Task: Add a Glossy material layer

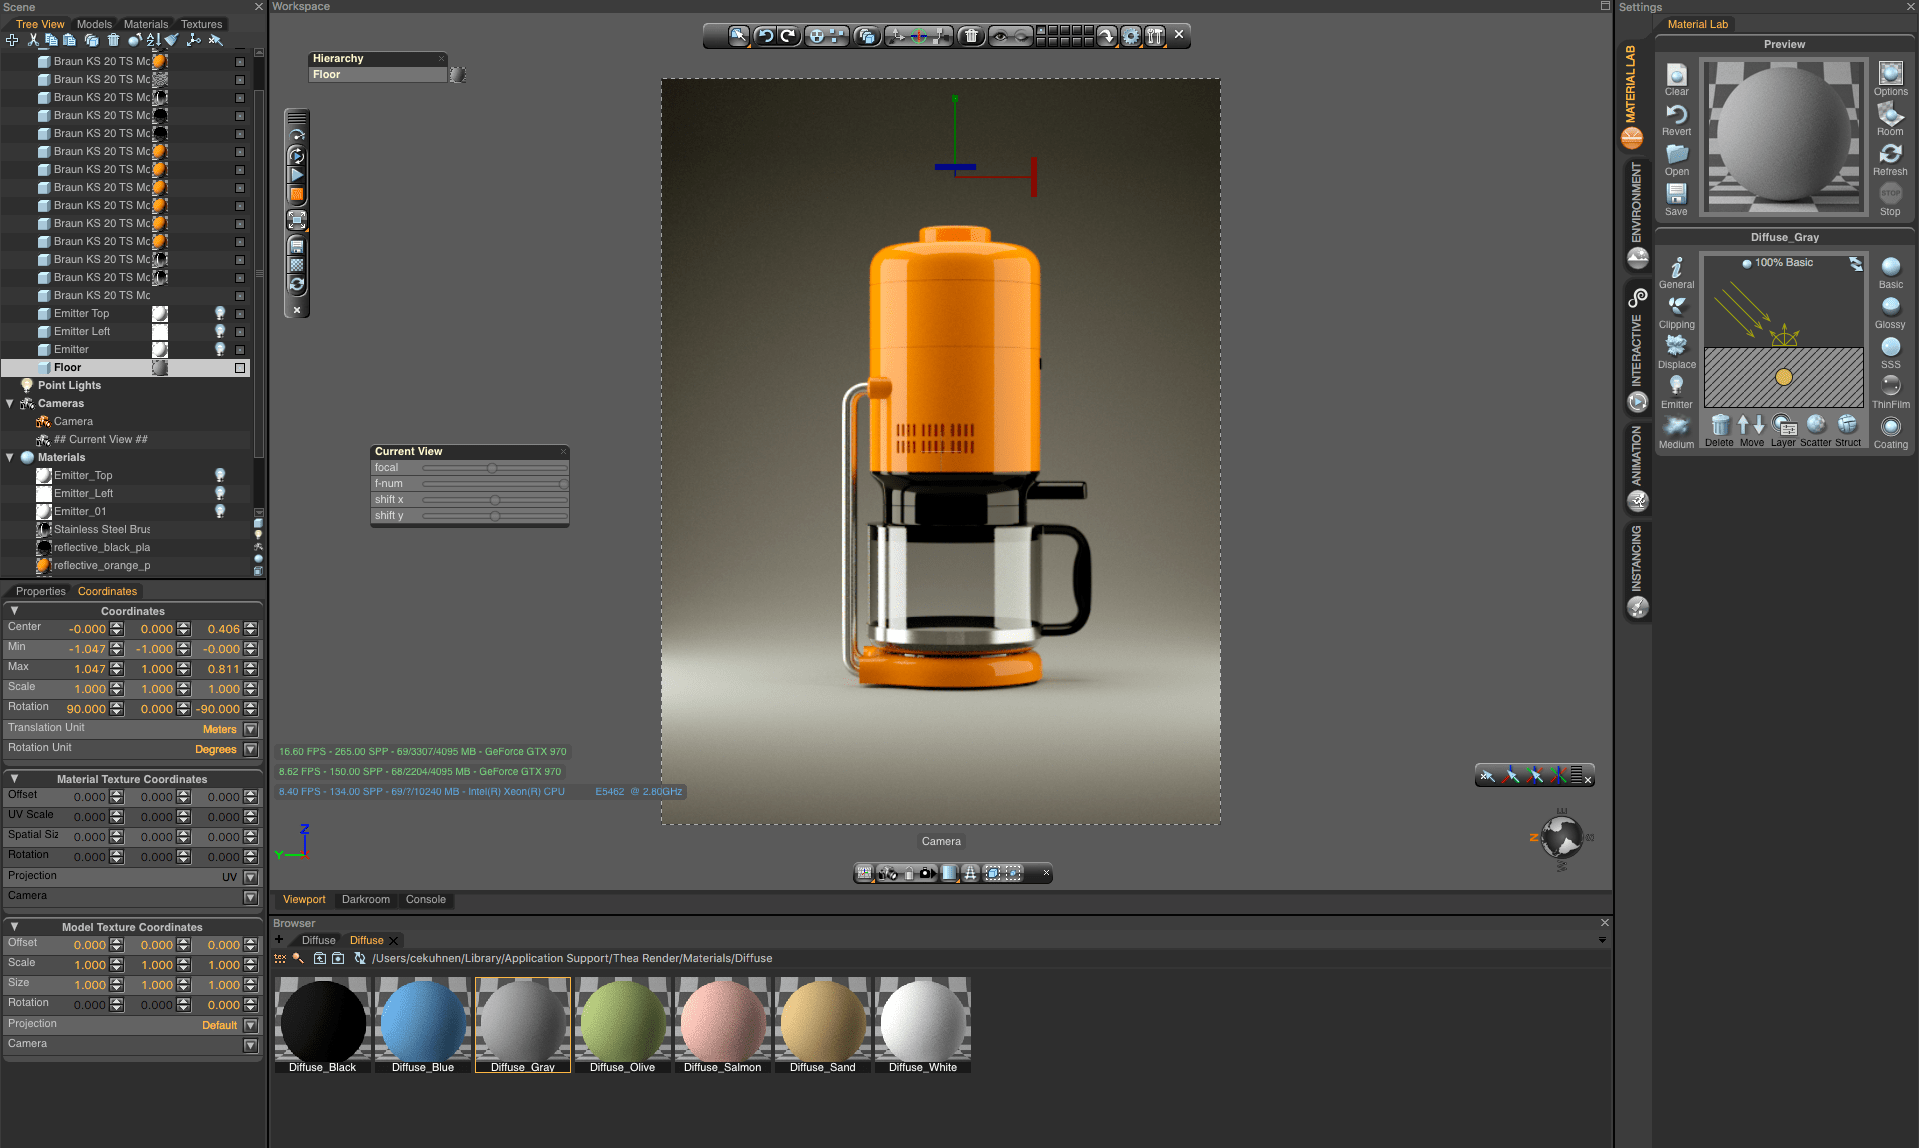Action: (1890, 312)
